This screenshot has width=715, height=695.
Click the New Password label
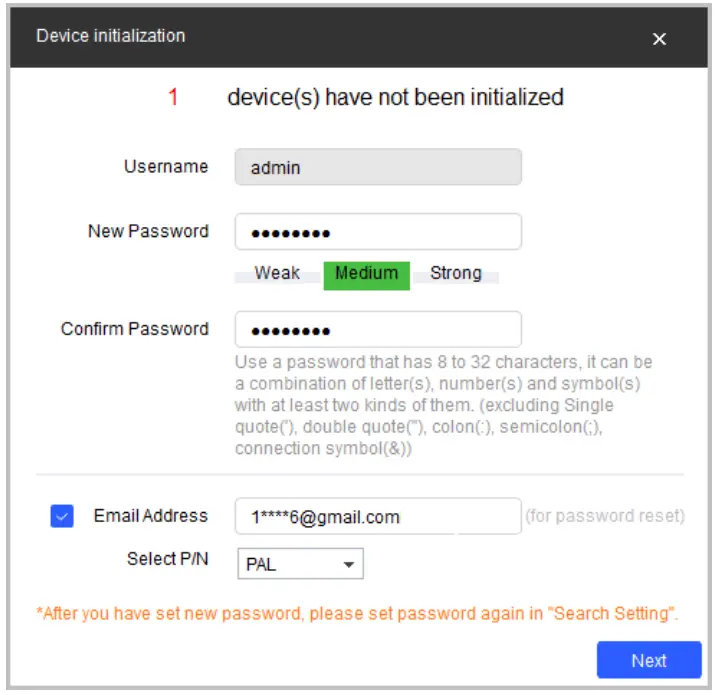click(148, 232)
